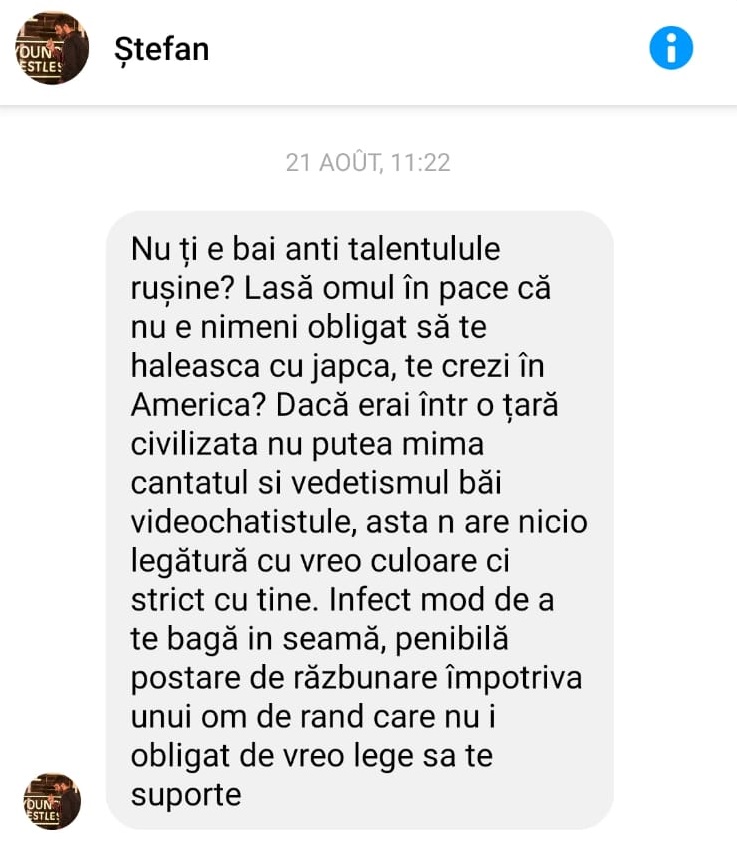
Task: Tap the line "haleasca cu japca, te crezi în"
Action: click(338, 366)
